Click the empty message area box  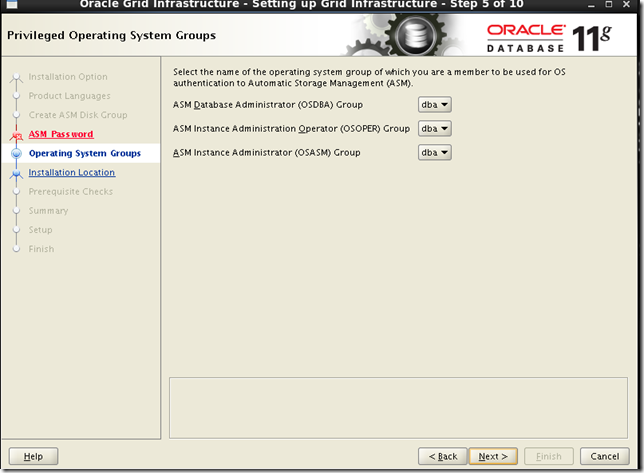tap(398, 408)
